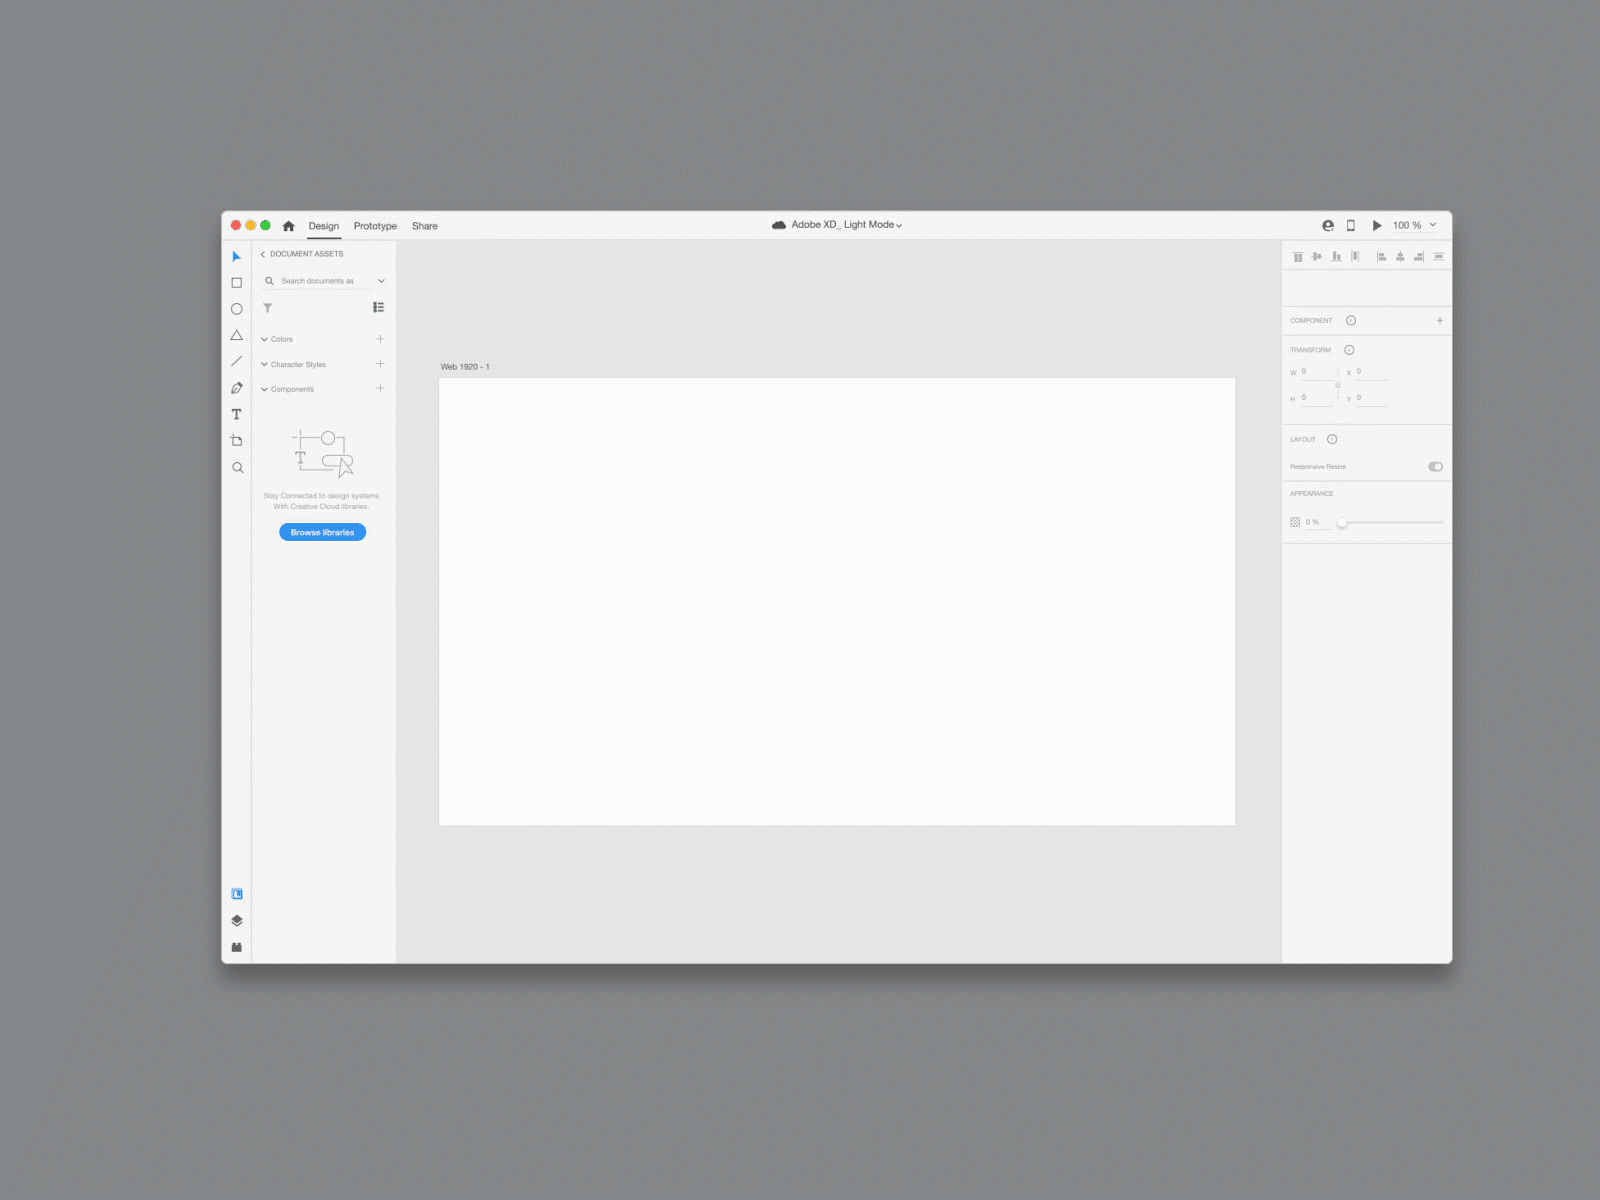Select the Artboard tool
Image resolution: width=1600 pixels, height=1200 pixels.
(237, 441)
